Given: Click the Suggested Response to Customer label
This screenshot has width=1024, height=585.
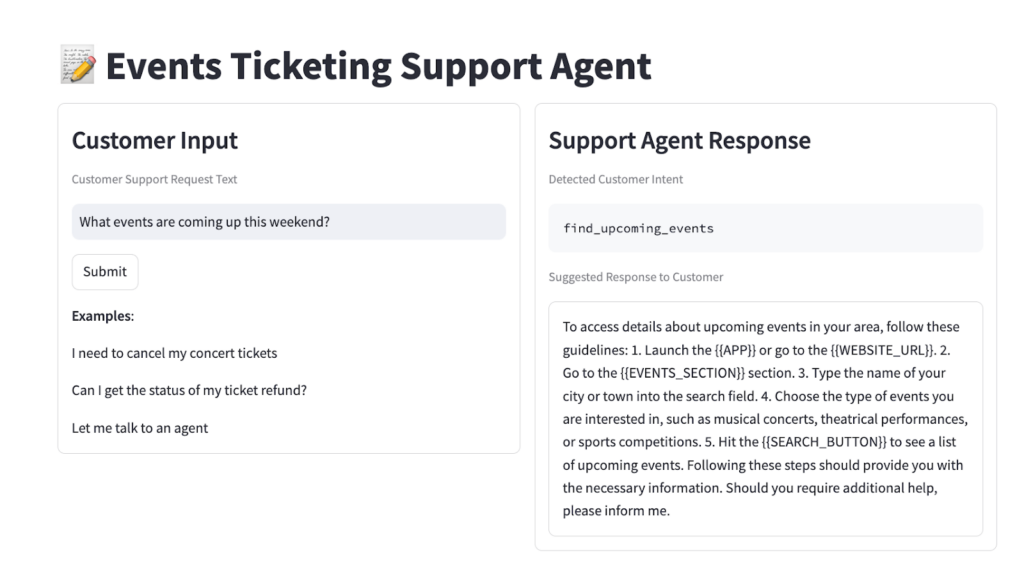Looking at the screenshot, I should [x=635, y=277].
